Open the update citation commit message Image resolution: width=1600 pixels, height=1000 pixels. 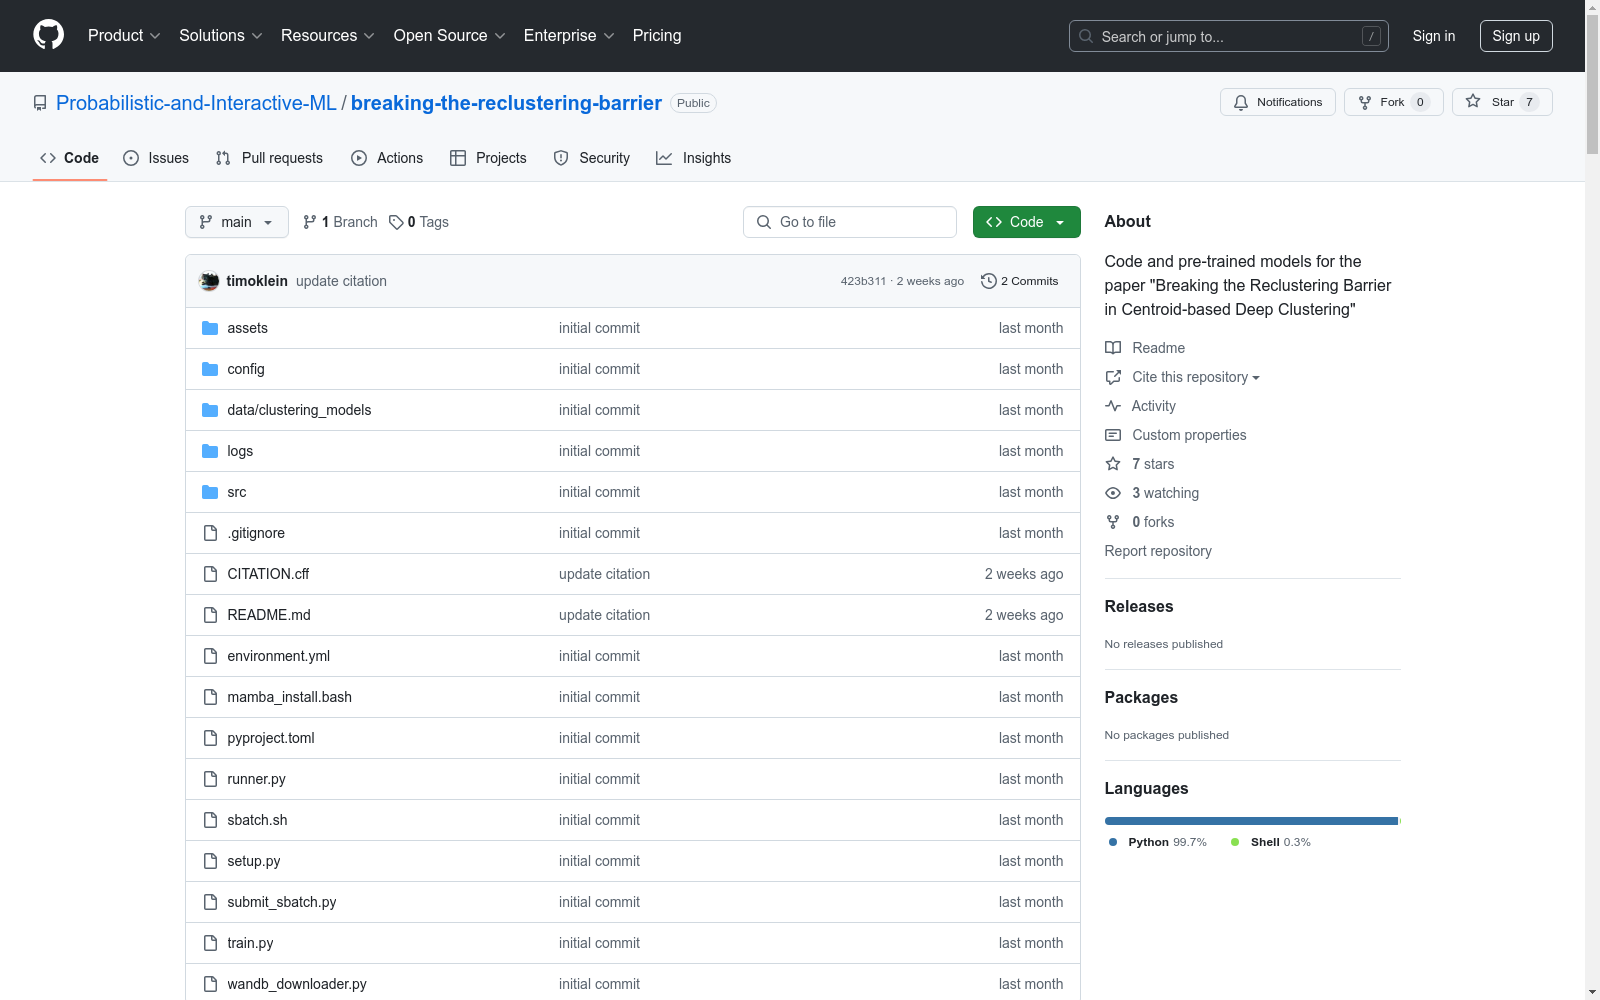click(x=341, y=281)
